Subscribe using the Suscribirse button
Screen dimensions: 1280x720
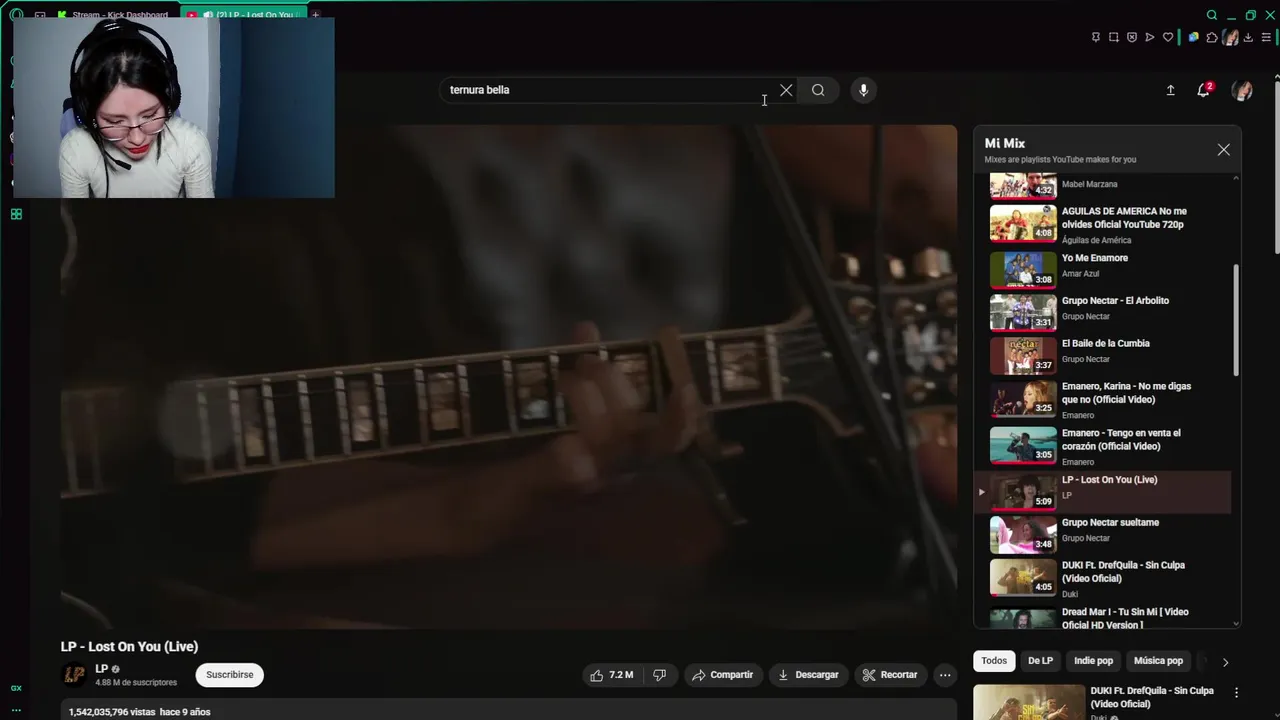pyautogui.click(x=229, y=675)
